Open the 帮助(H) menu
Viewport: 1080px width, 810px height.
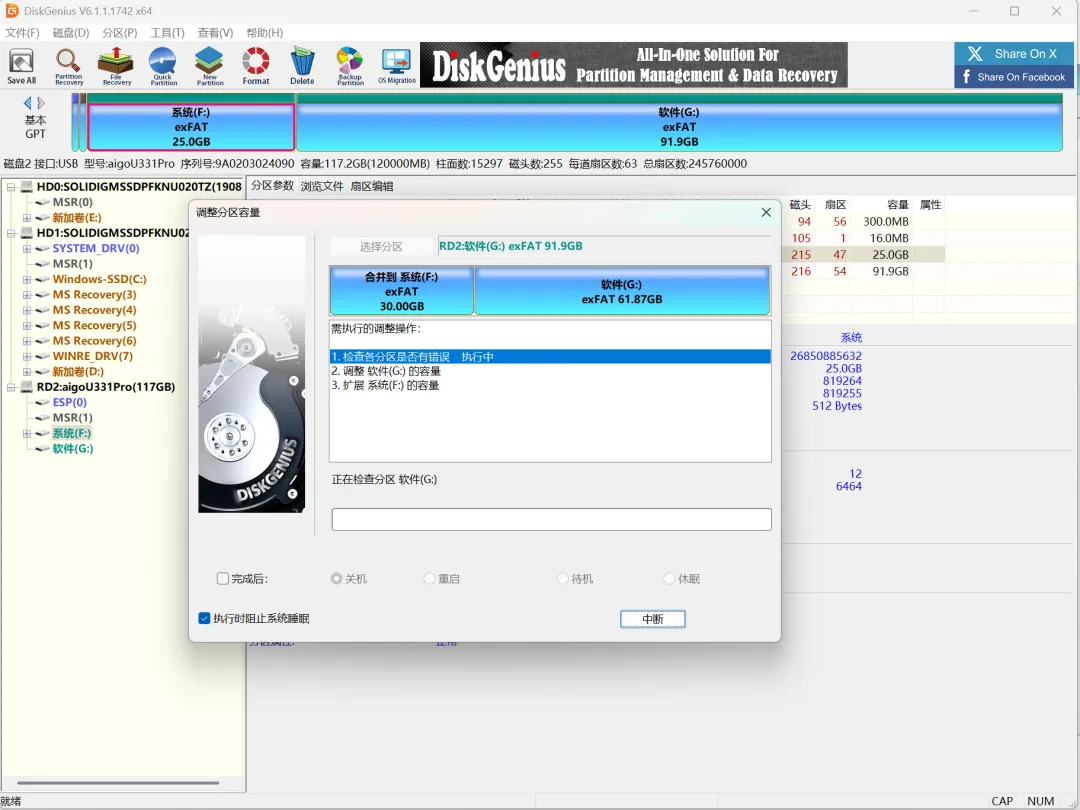(264, 32)
